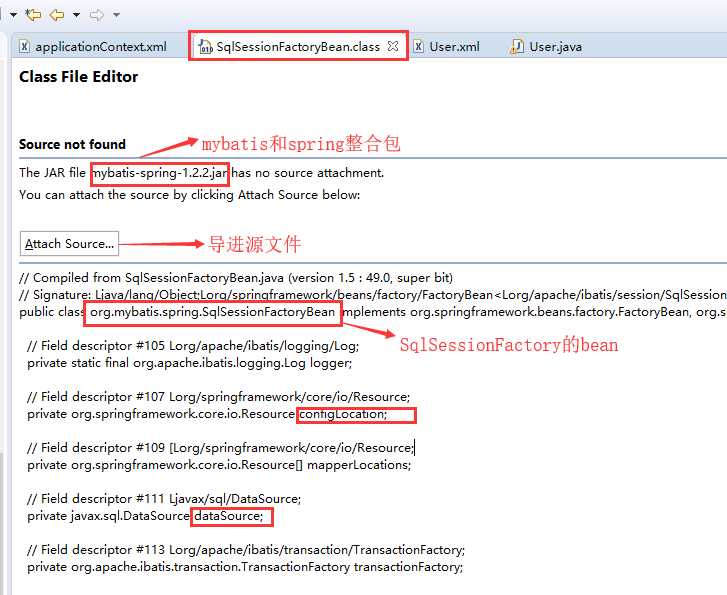The height and width of the screenshot is (595, 727).
Task: Click the 'Field descriptor #107' comment line
Action: (x=218, y=397)
